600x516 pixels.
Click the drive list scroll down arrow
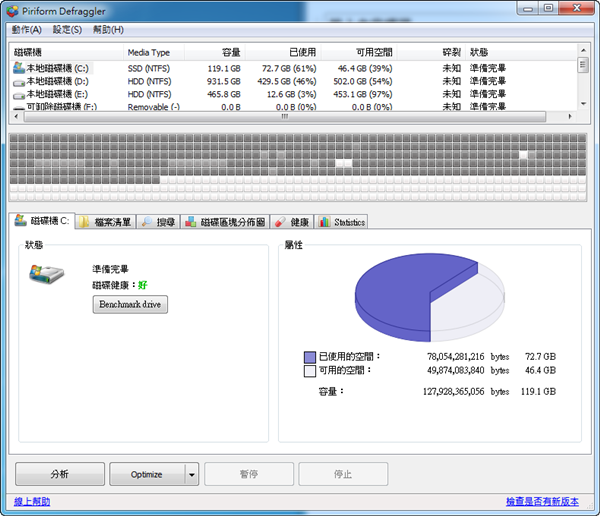pyautogui.click(x=583, y=104)
